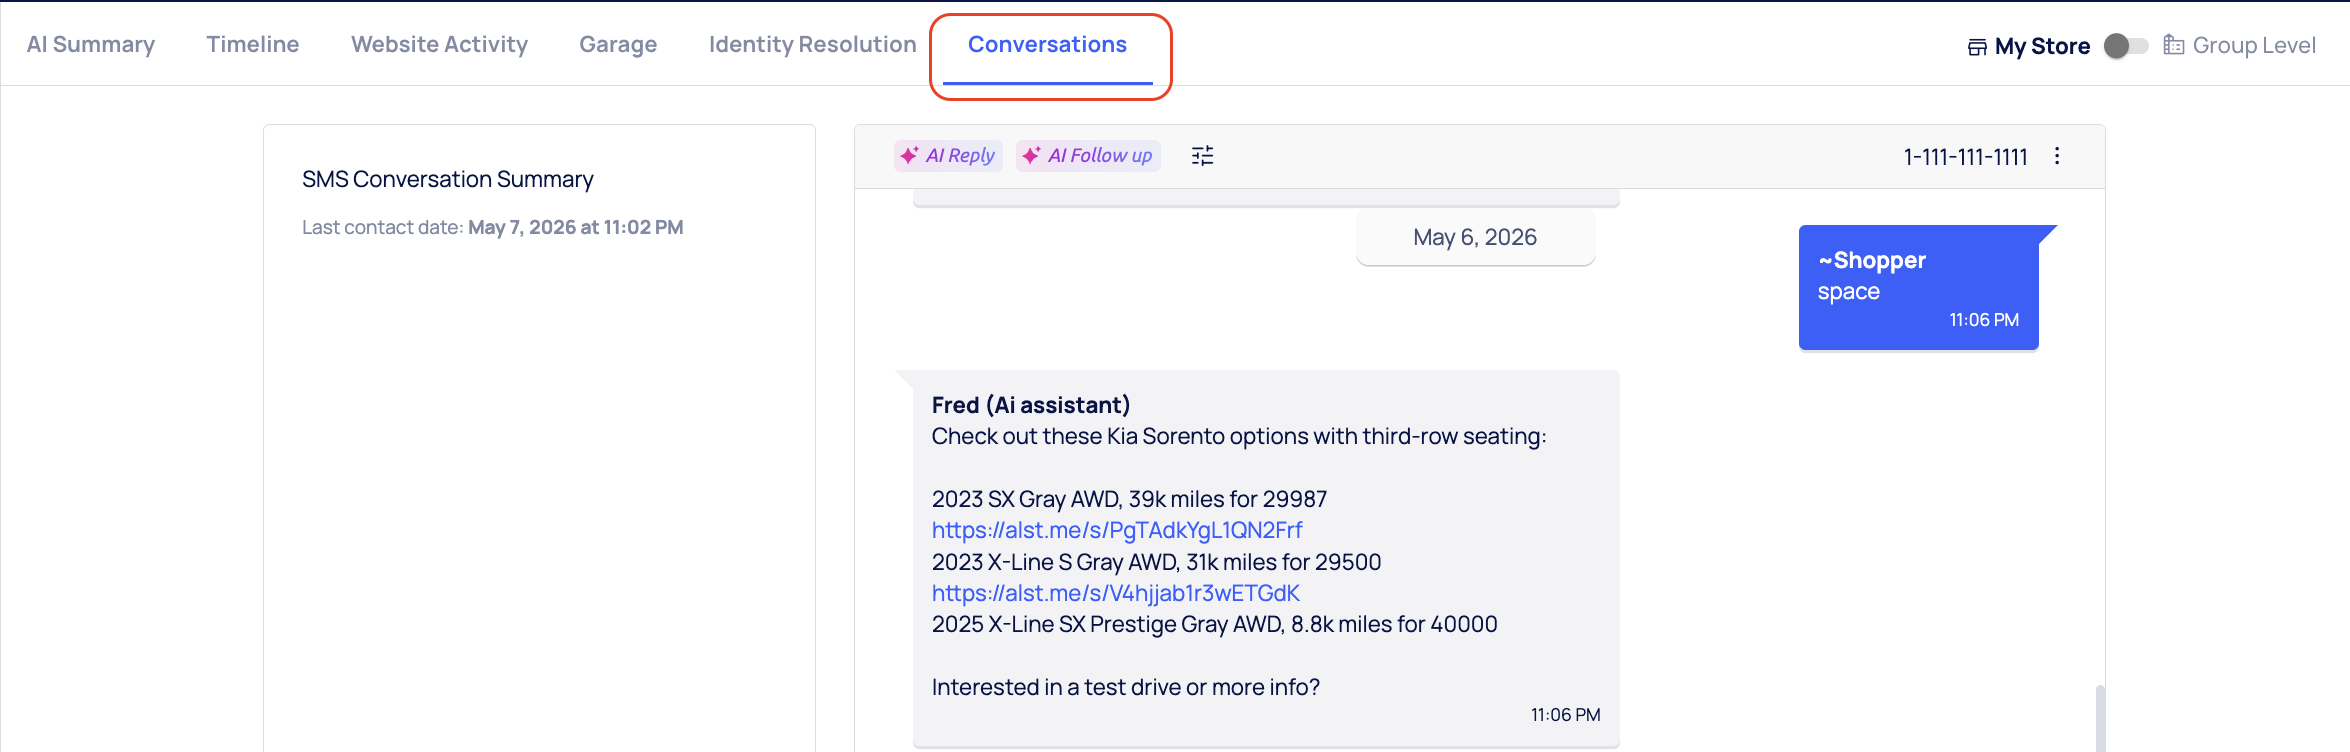Image resolution: width=2350 pixels, height=752 pixels.
Task: Open the Website Activity tab
Action: click(439, 45)
